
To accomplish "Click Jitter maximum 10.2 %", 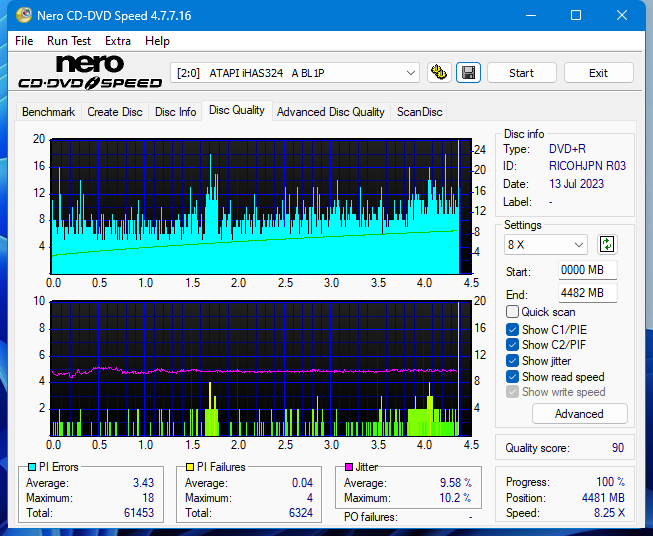I will (x=455, y=498).
